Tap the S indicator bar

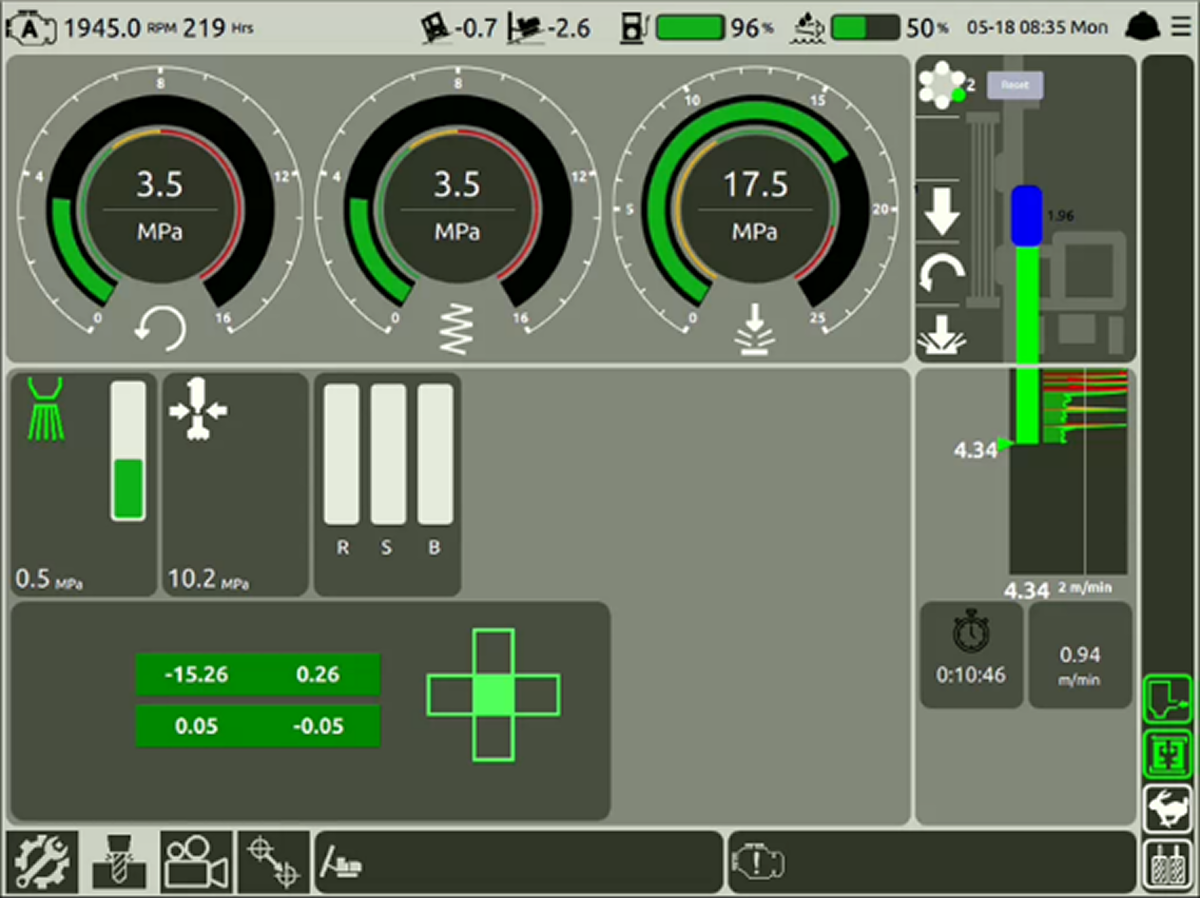(389, 454)
